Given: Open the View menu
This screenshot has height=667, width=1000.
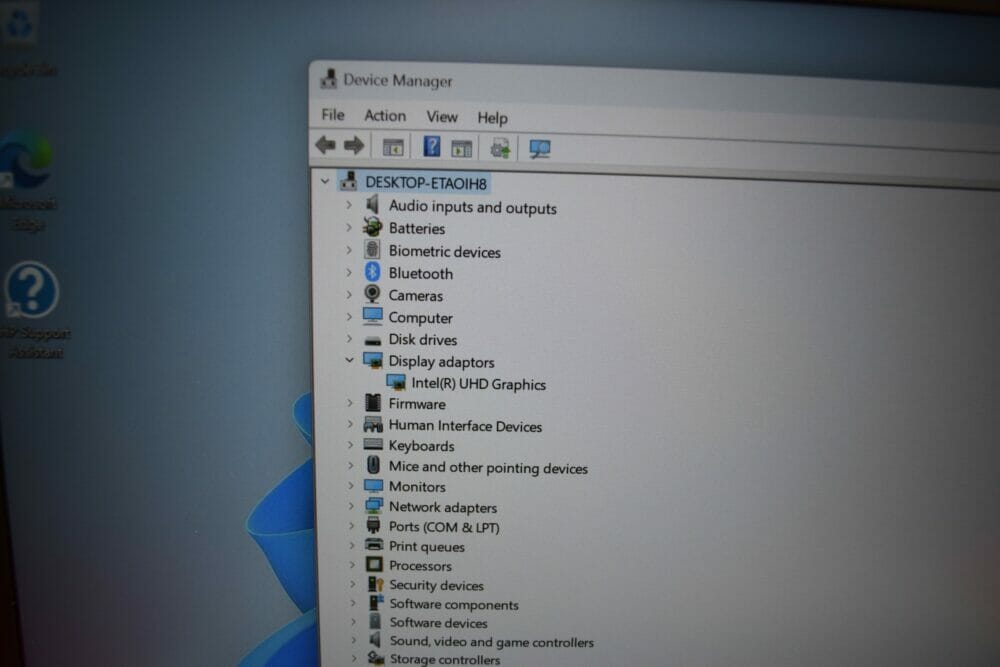Looking at the screenshot, I should (x=442, y=117).
